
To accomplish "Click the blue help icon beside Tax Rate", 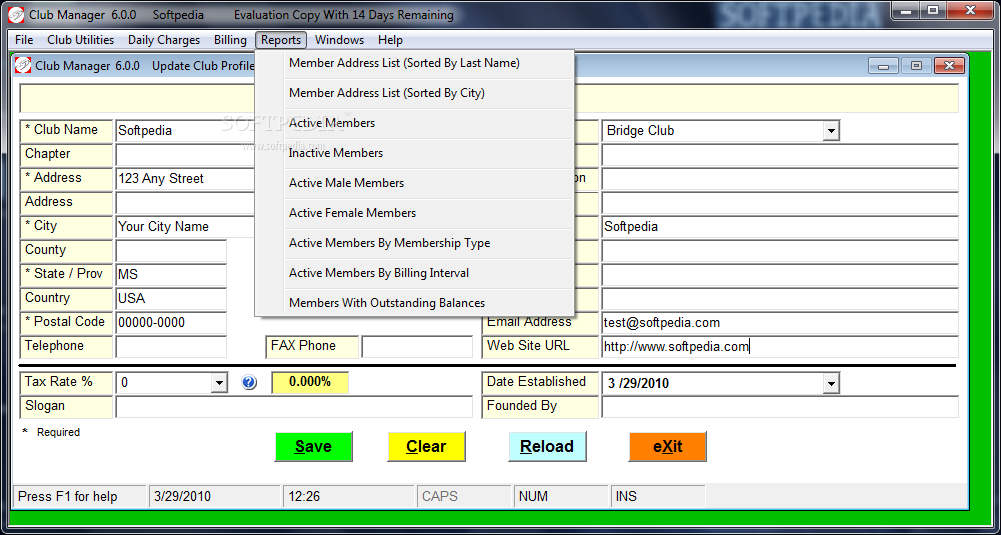I will pos(249,382).
